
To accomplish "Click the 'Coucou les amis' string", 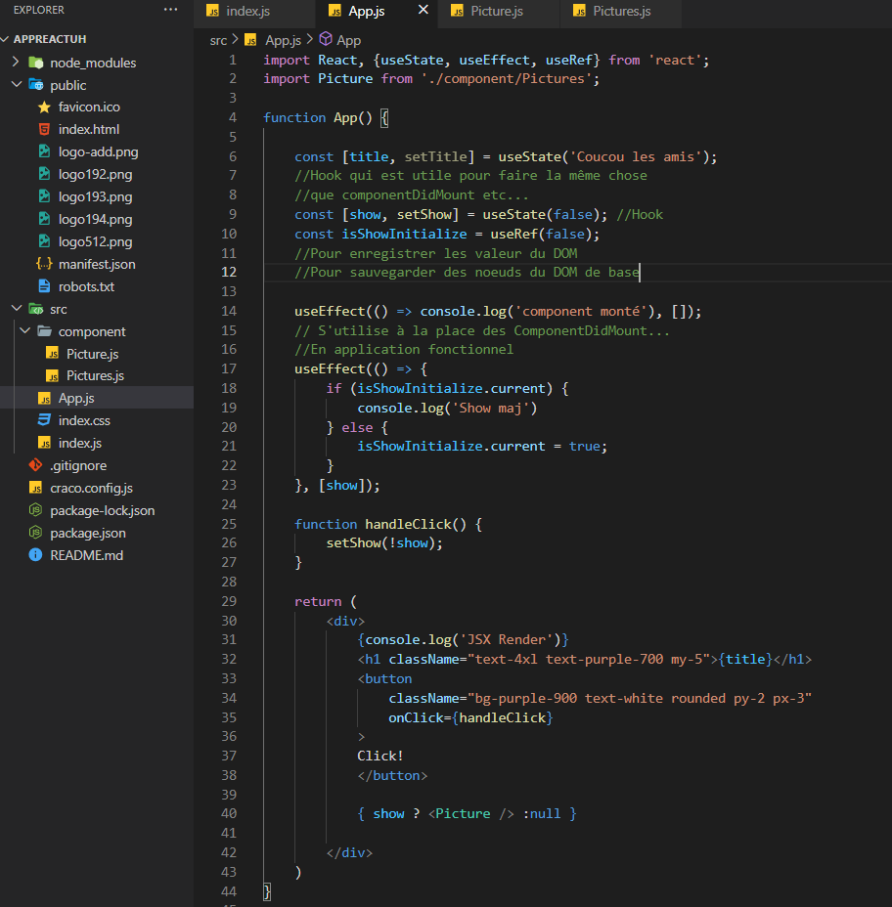I will pyautogui.click(x=635, y=157).
